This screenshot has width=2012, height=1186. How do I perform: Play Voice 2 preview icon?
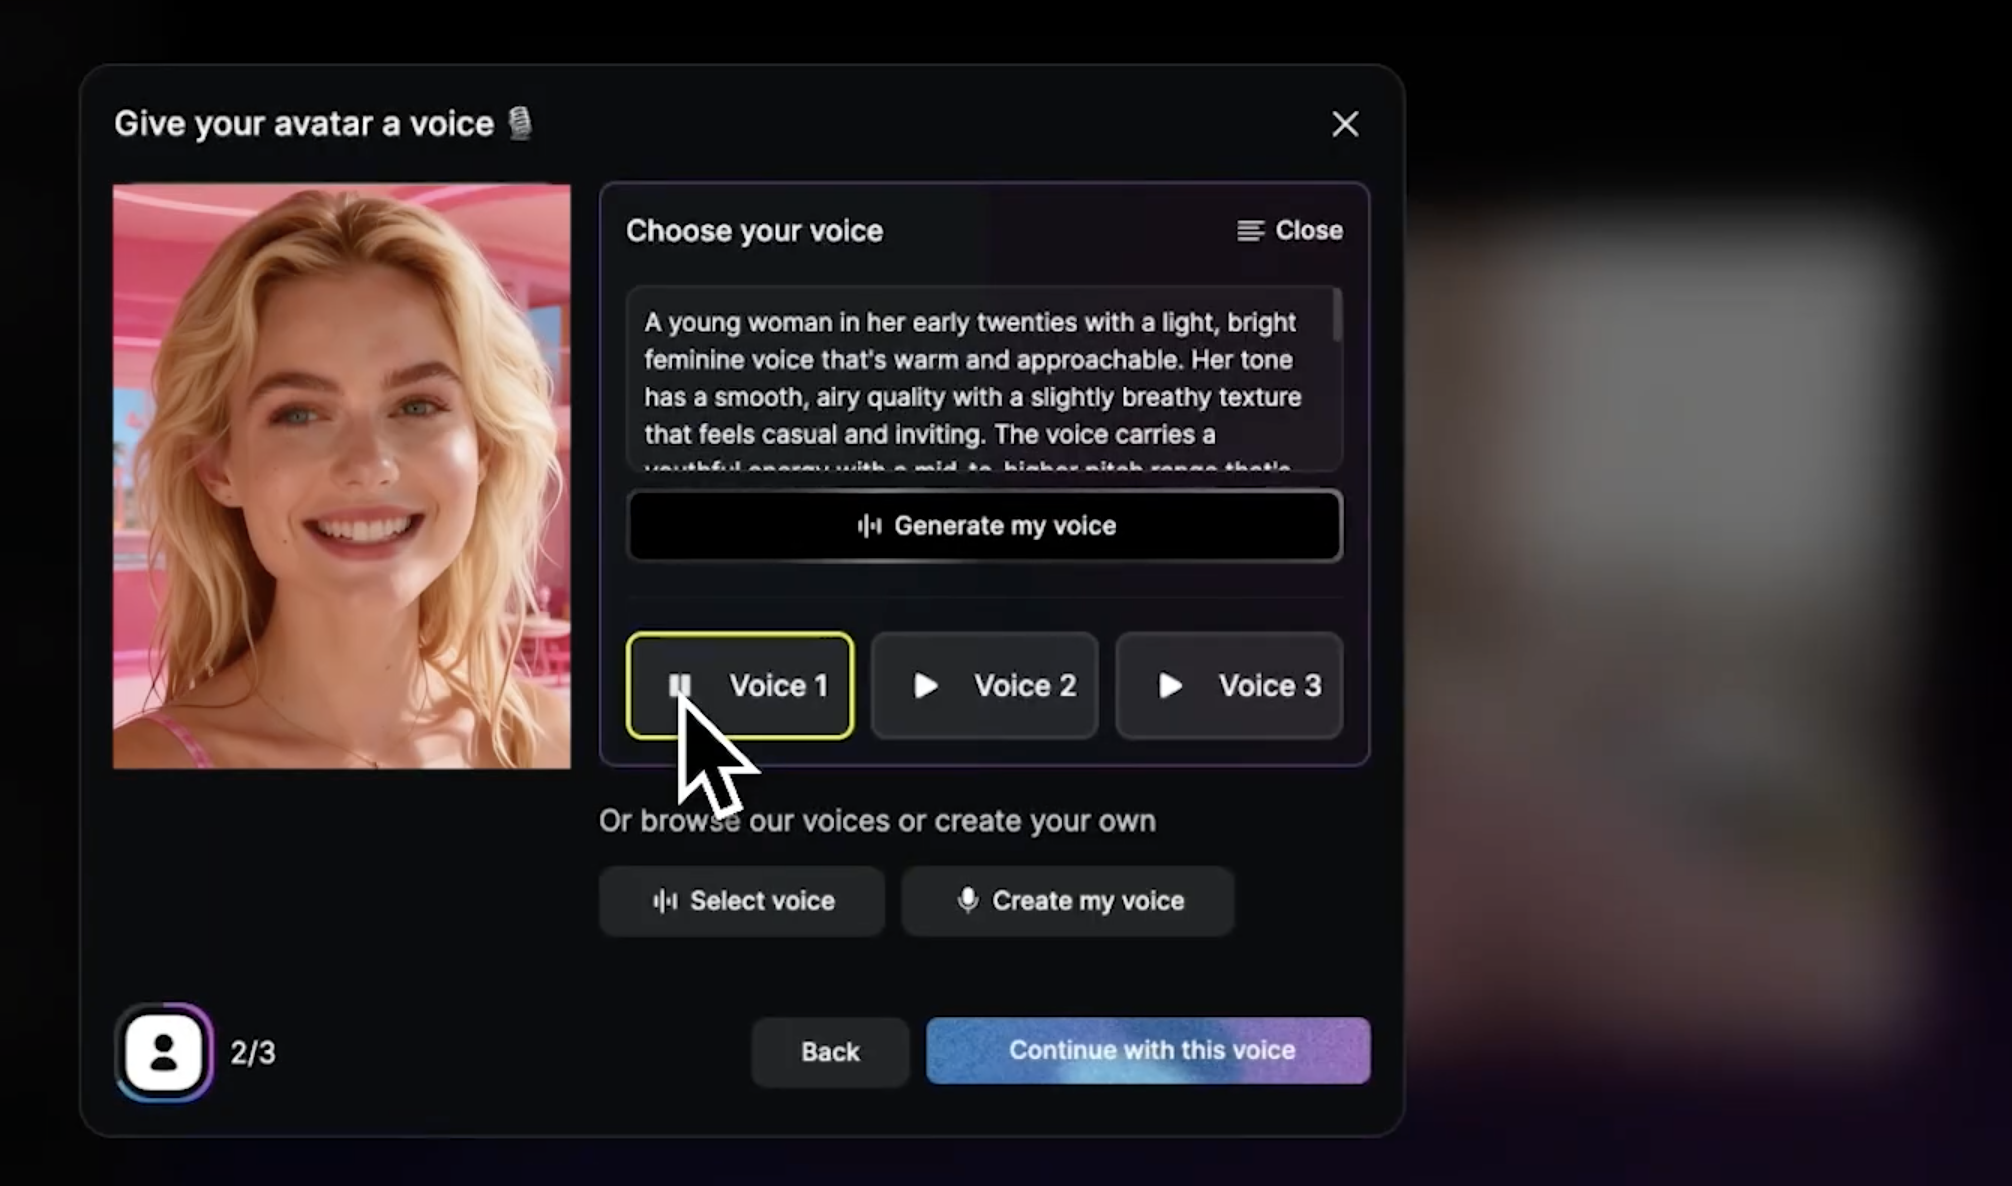click(x=926, y=685)
